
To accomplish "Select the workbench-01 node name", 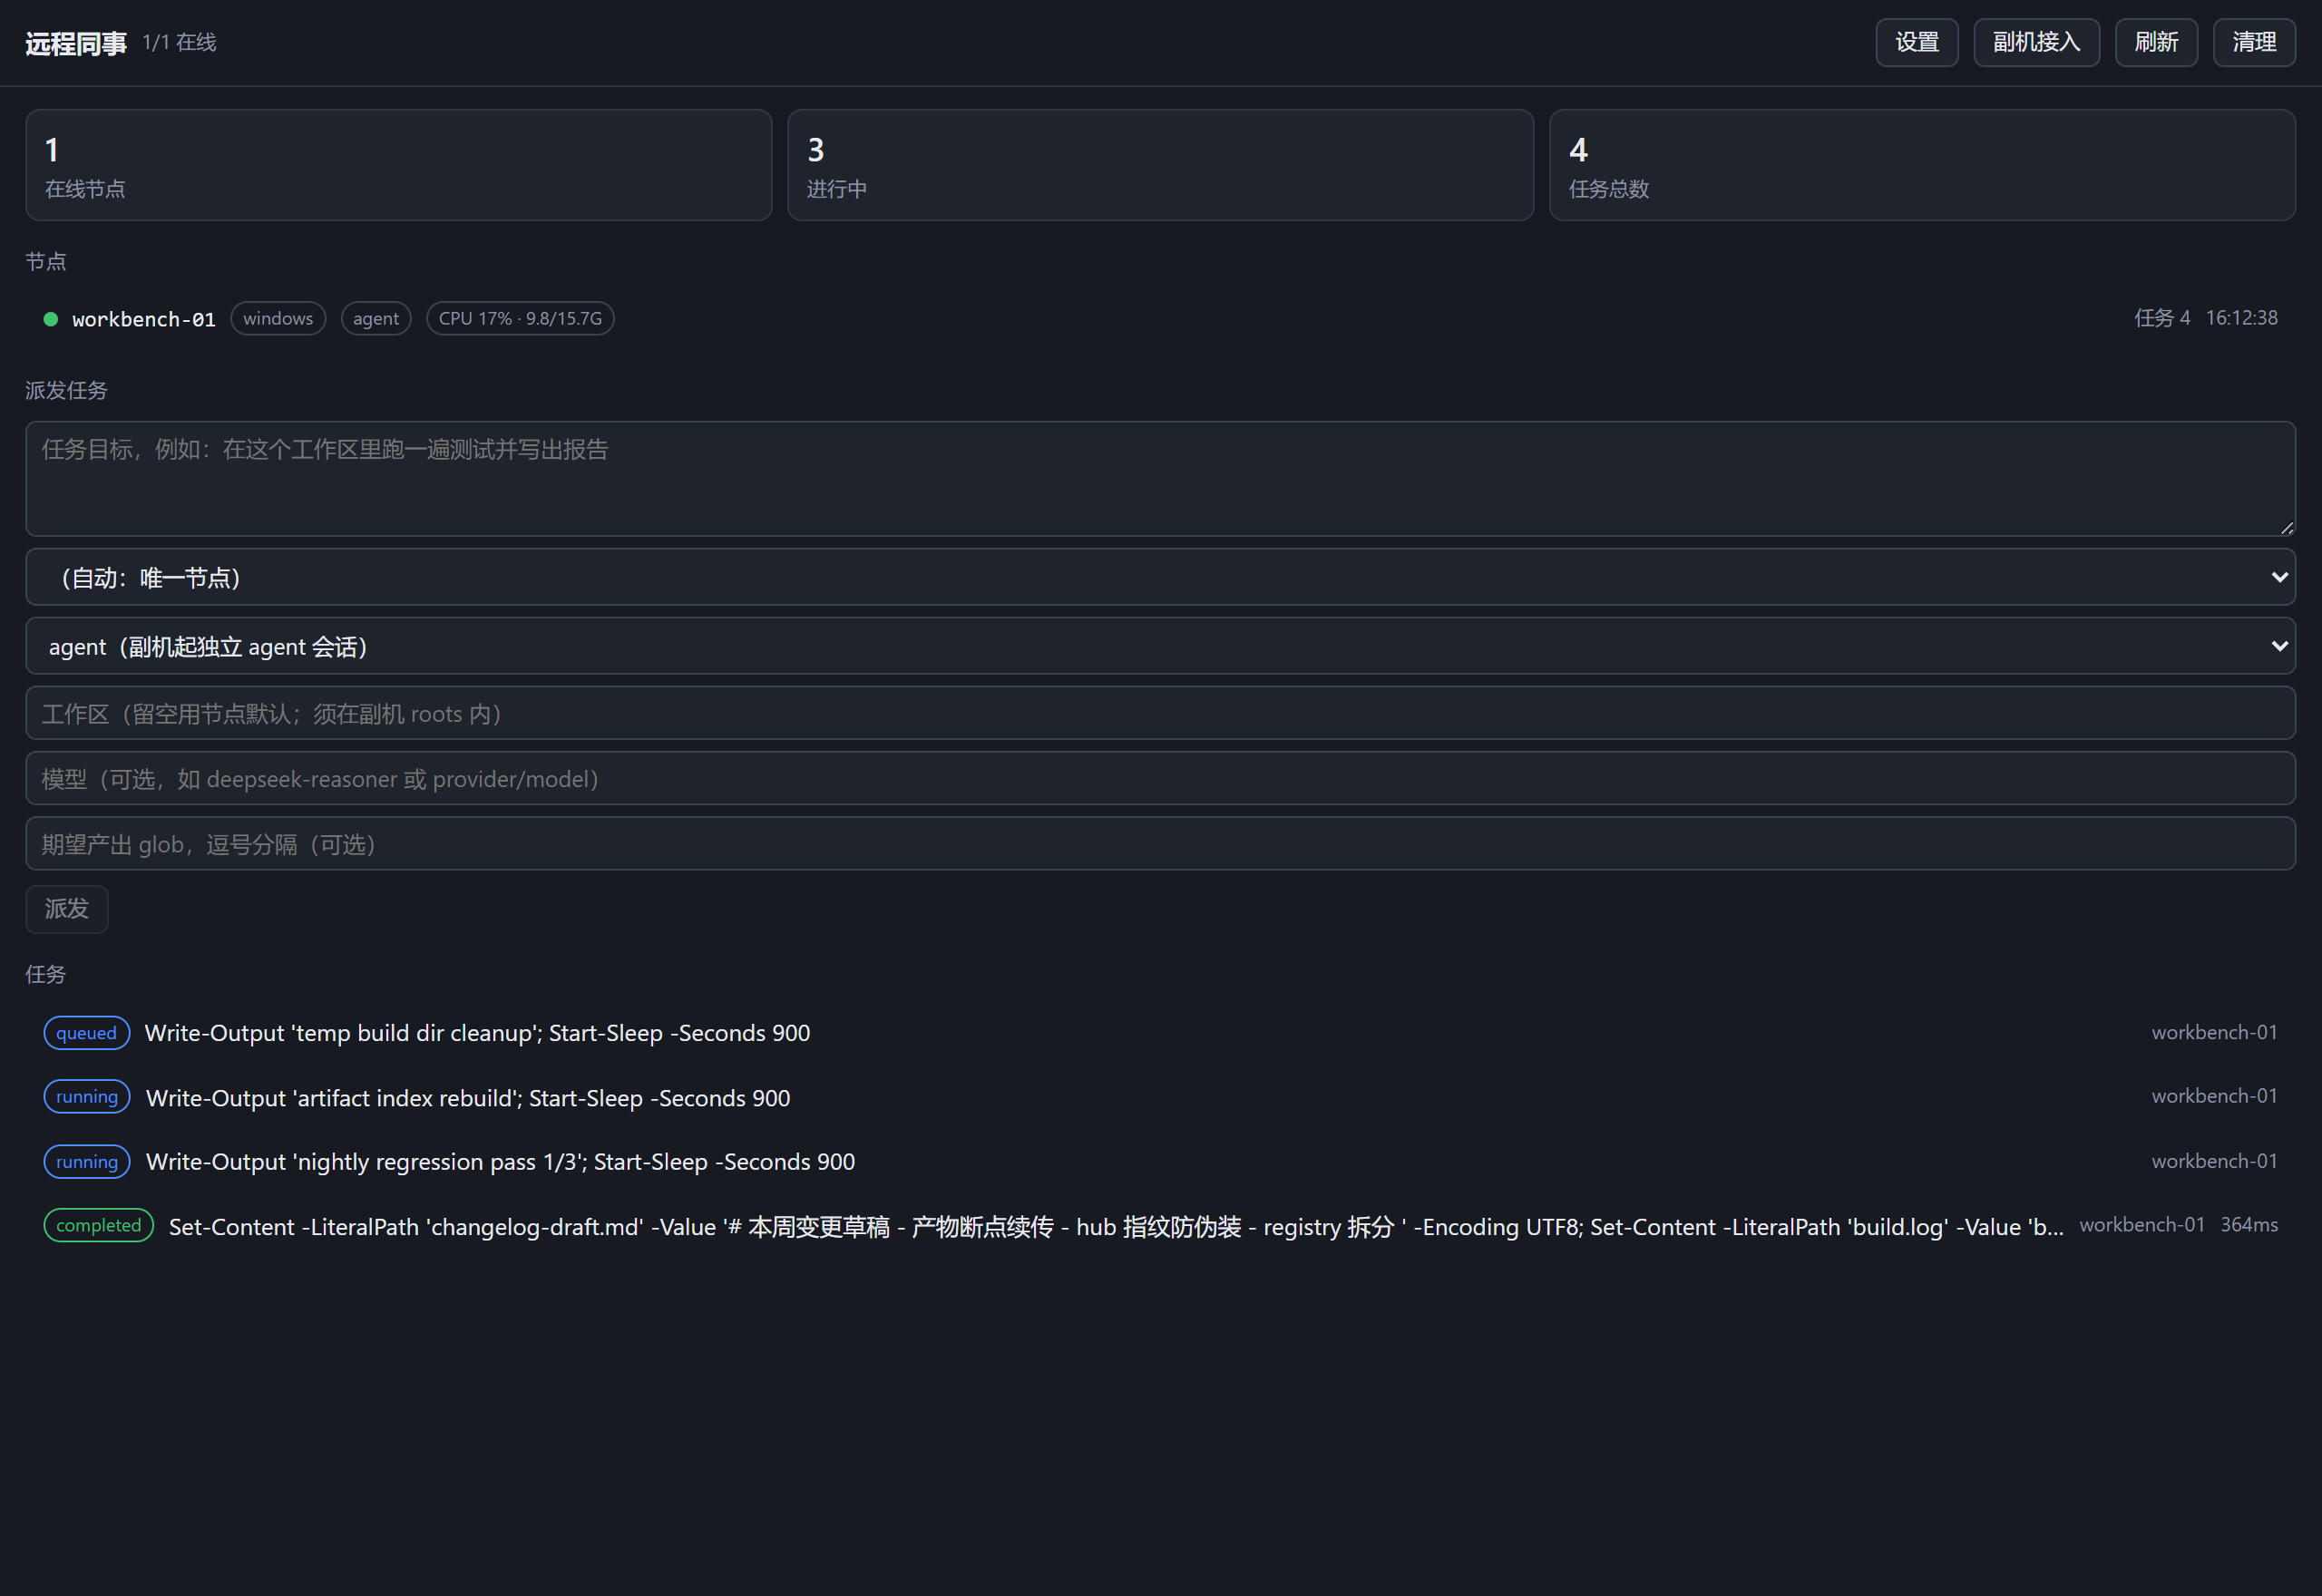I will click(x=144, y=319).
